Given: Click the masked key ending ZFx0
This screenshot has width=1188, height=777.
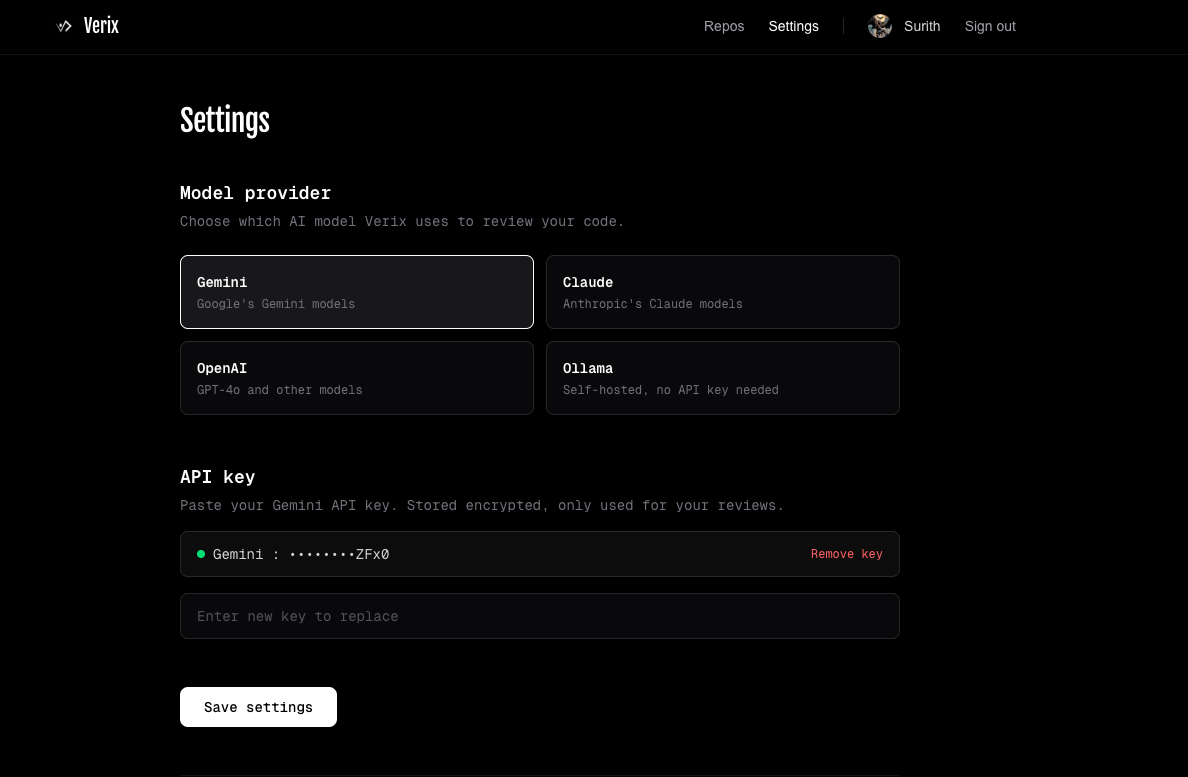Looking at the screenshot, I should (x=339, y=554).
